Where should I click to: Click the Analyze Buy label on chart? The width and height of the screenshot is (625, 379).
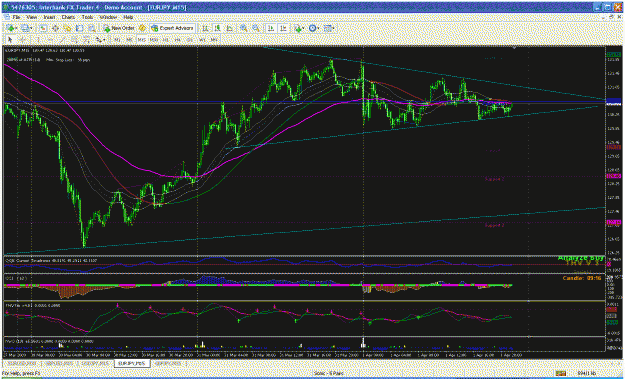click(581, 258)
